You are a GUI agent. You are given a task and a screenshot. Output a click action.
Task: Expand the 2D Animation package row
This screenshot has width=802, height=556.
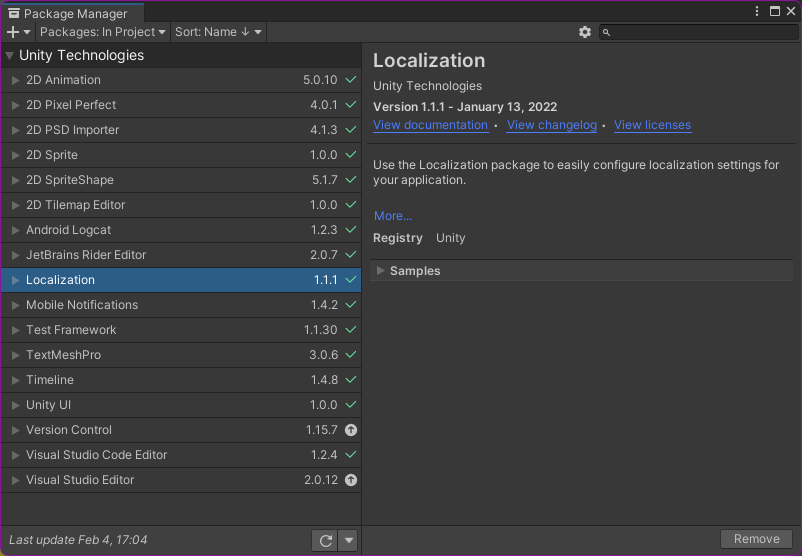pos(15,80)
